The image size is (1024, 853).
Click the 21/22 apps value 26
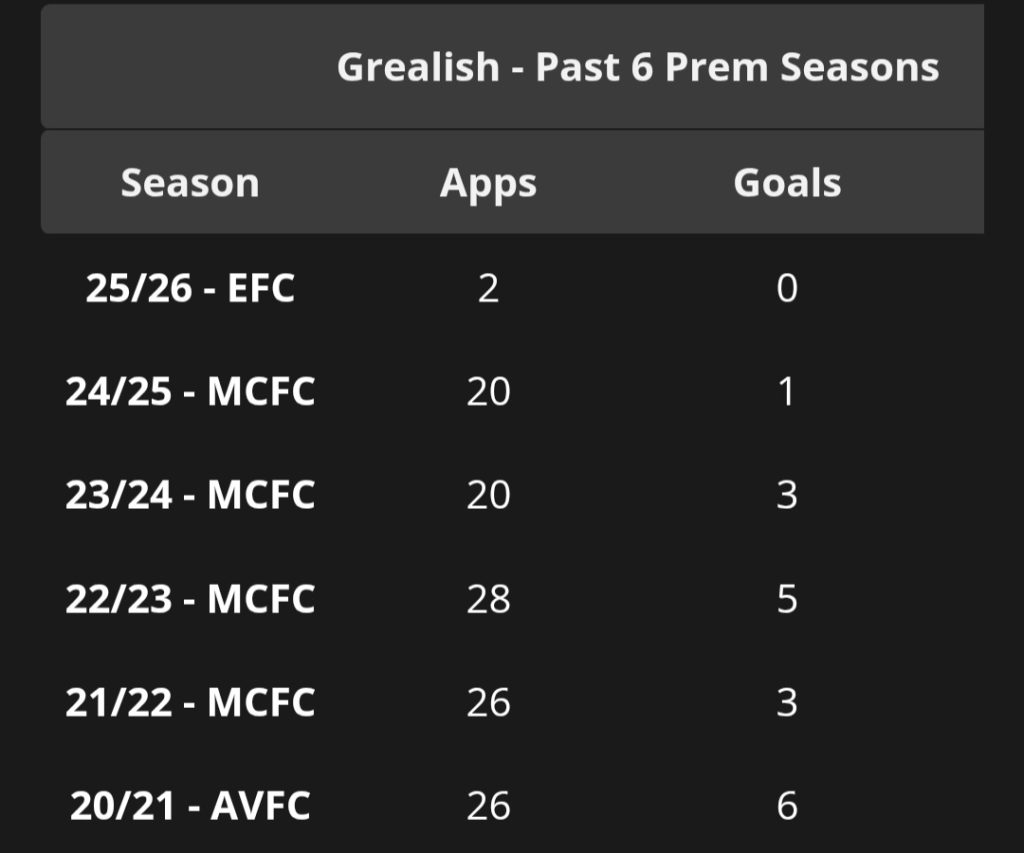[488, 703]
